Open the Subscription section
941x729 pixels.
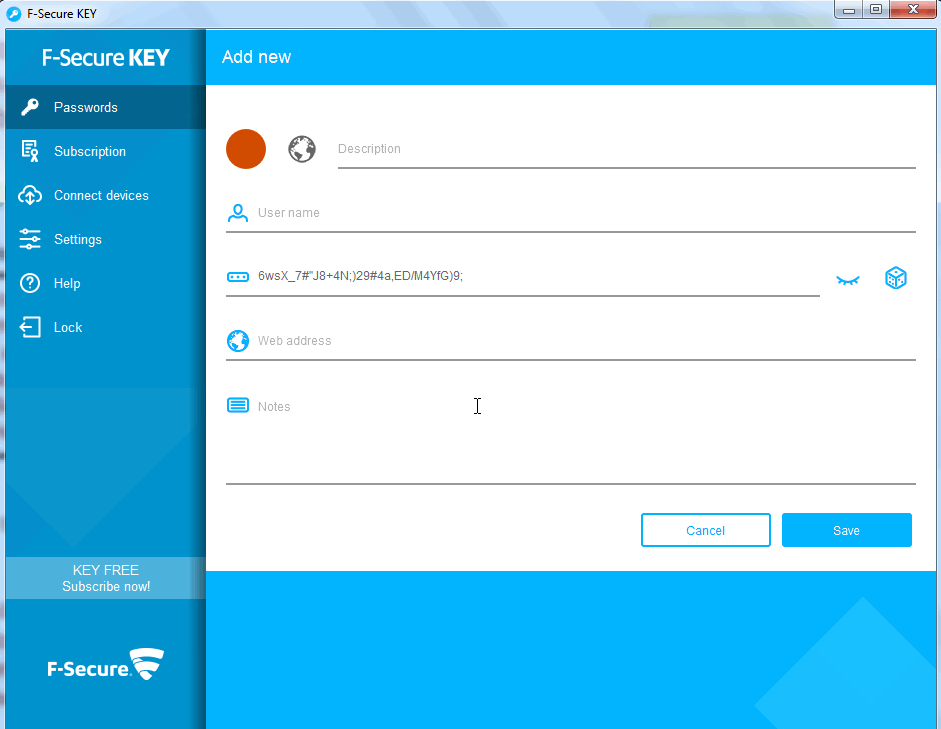[x=106, y=151]
